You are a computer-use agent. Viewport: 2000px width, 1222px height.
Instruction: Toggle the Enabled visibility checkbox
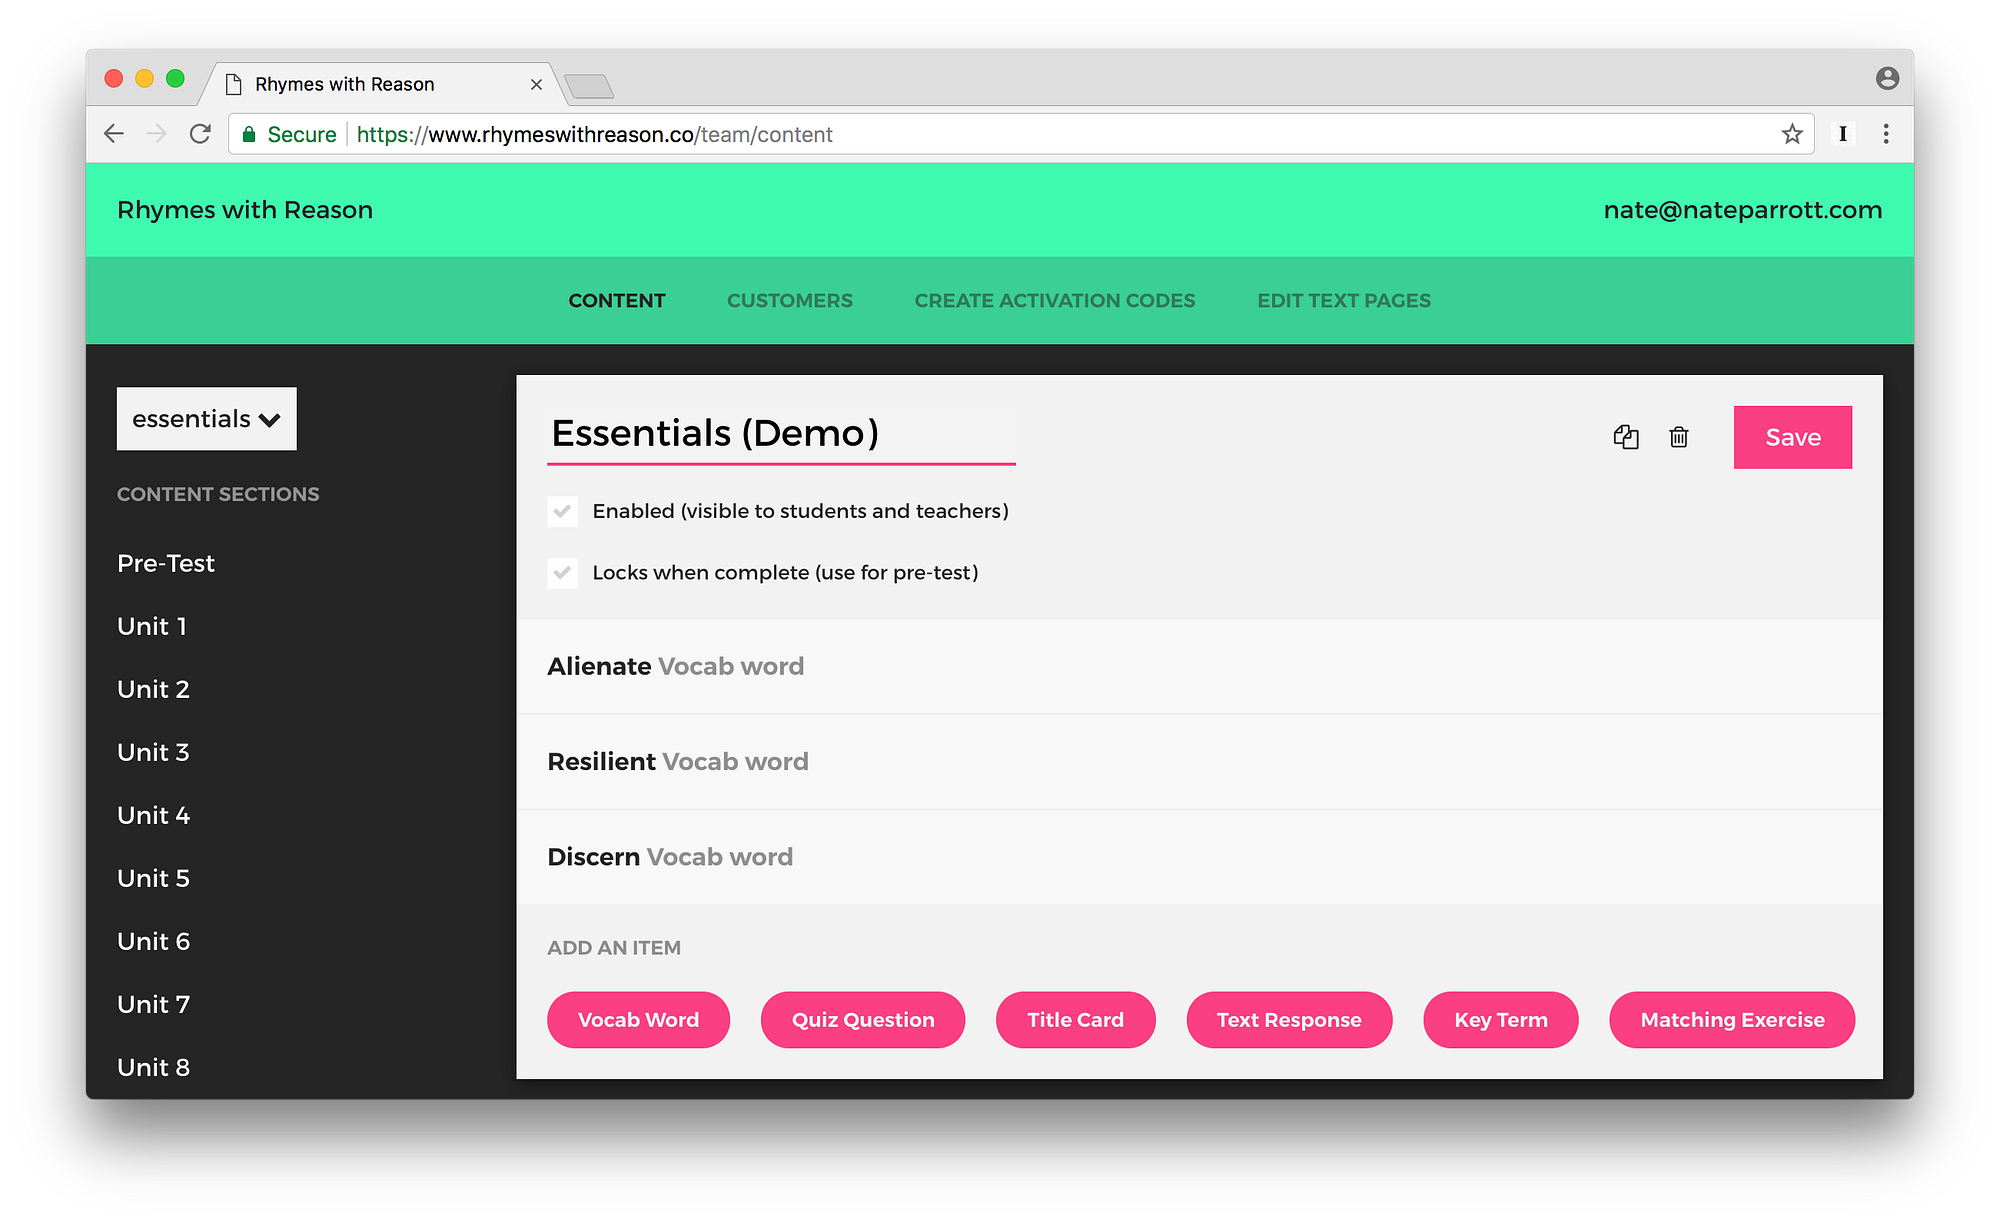pyautogui.click(x=563, y=511)
